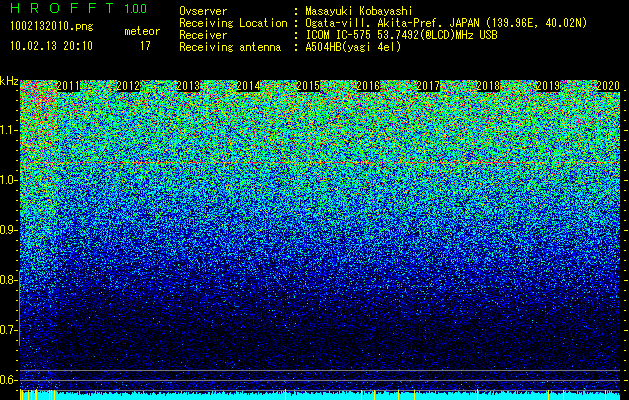Click the meteor label
The width and height of the screenshot is (629, 400).
(142, 31)
